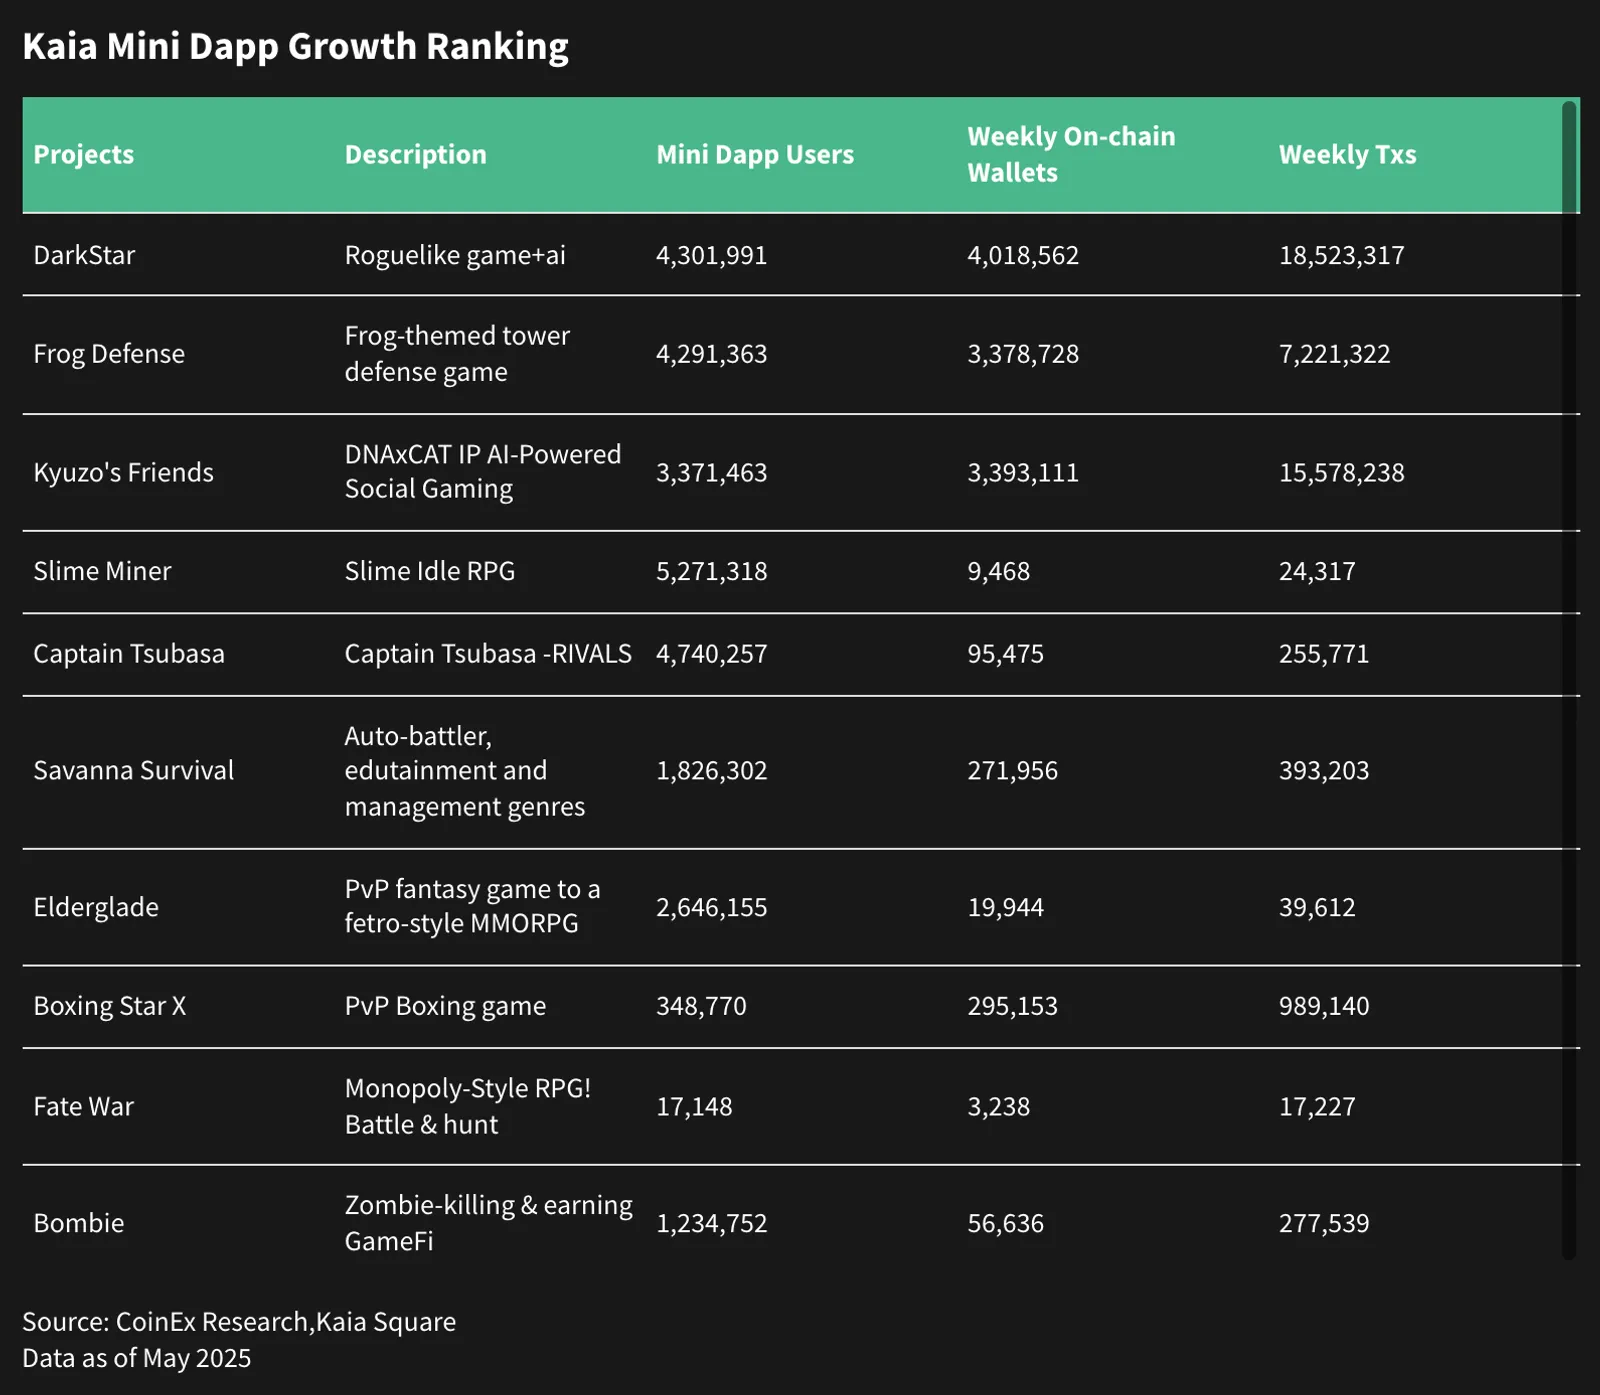Image resolution: width=1600 pixels, height=1395 pixels.
Task: Click the Frog Defense project name
Action: point(109,354)
